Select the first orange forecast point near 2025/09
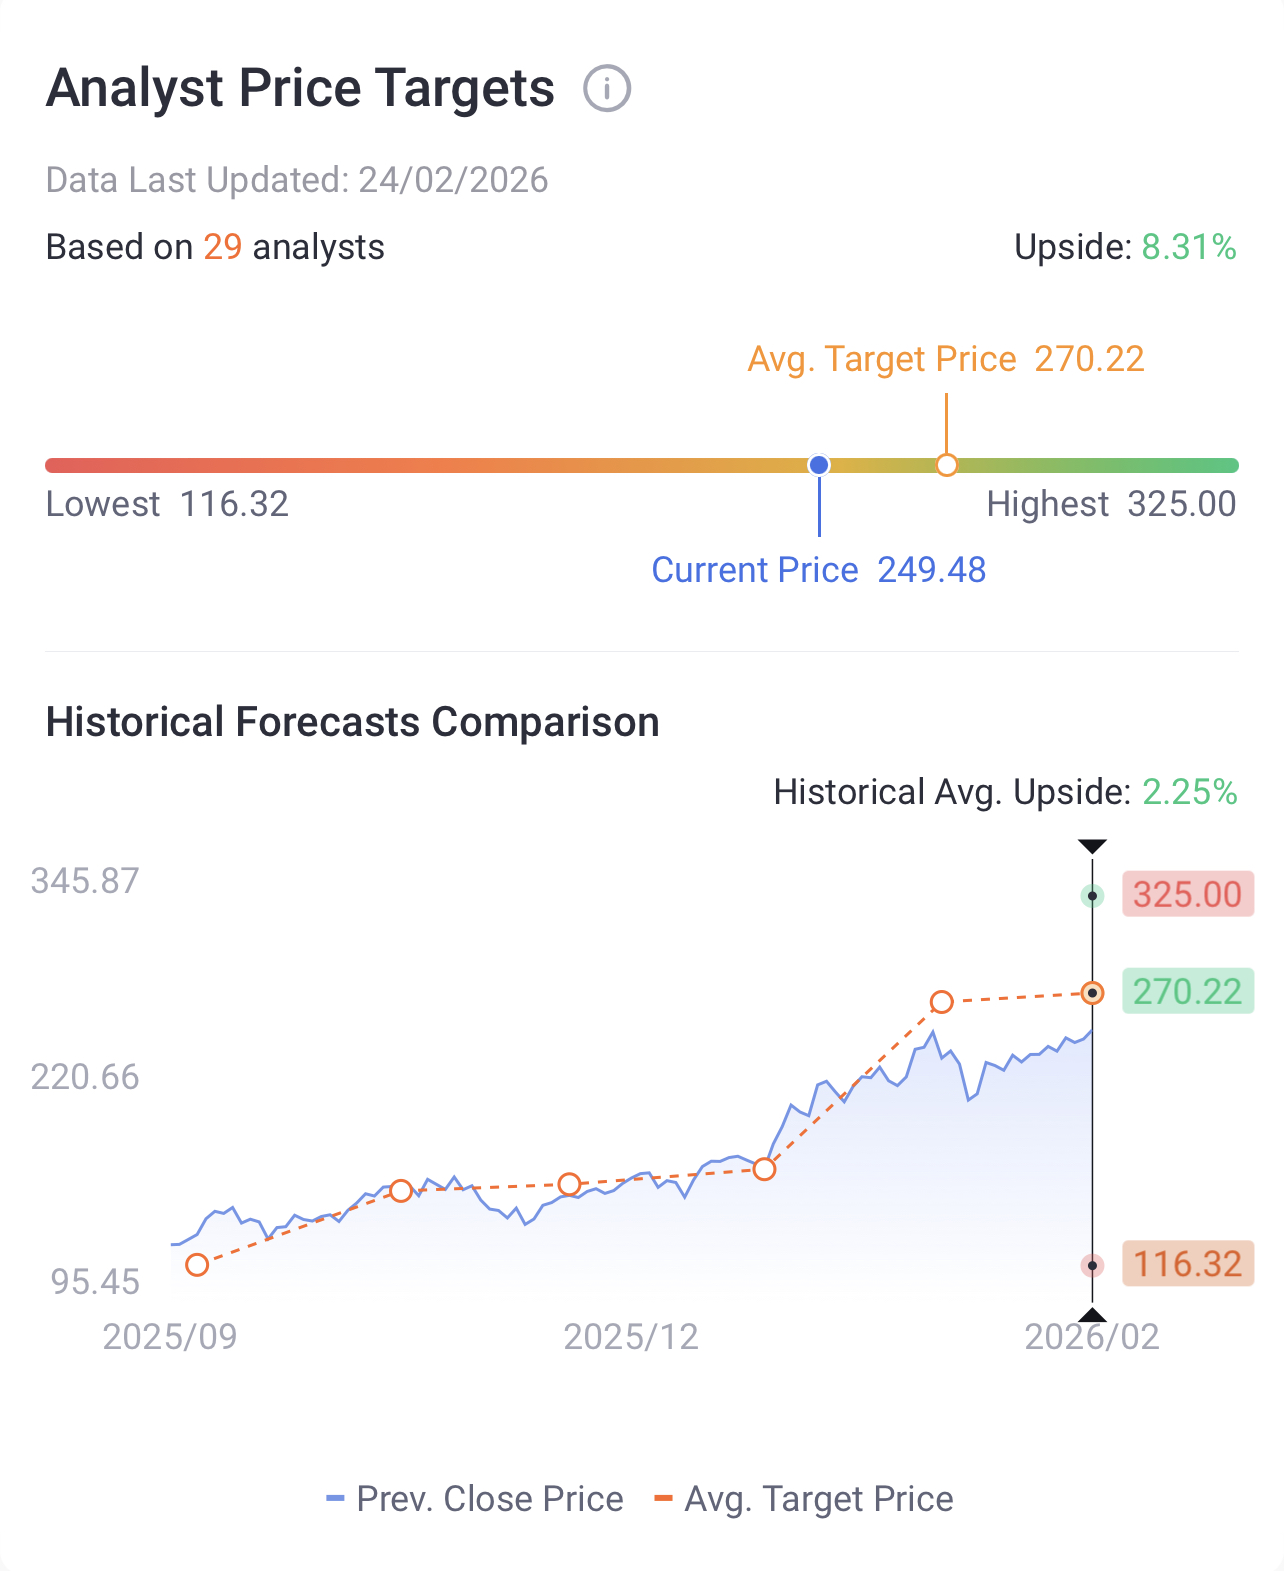Viewport: 1284px width, 1571px height. (x=197, y=1265)
